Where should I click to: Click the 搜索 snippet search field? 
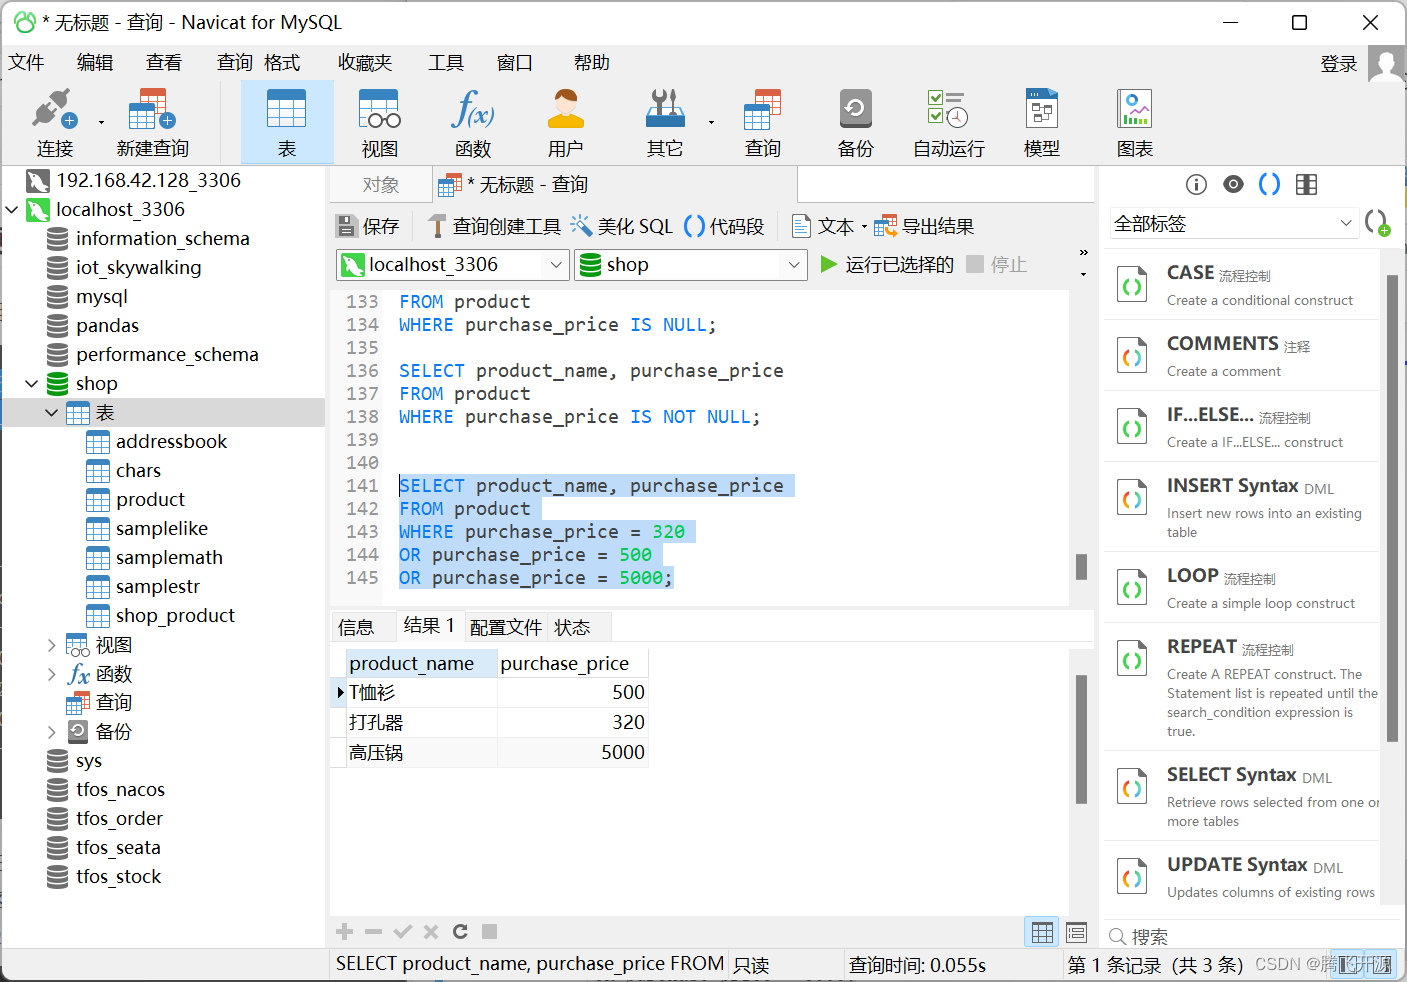[x=1250, y=937]
